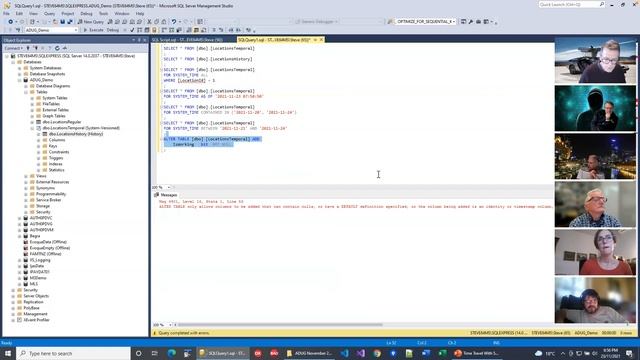This screenshot has height=360, width=640.
Task: Select the Columns folder
Action: [57, 140]
